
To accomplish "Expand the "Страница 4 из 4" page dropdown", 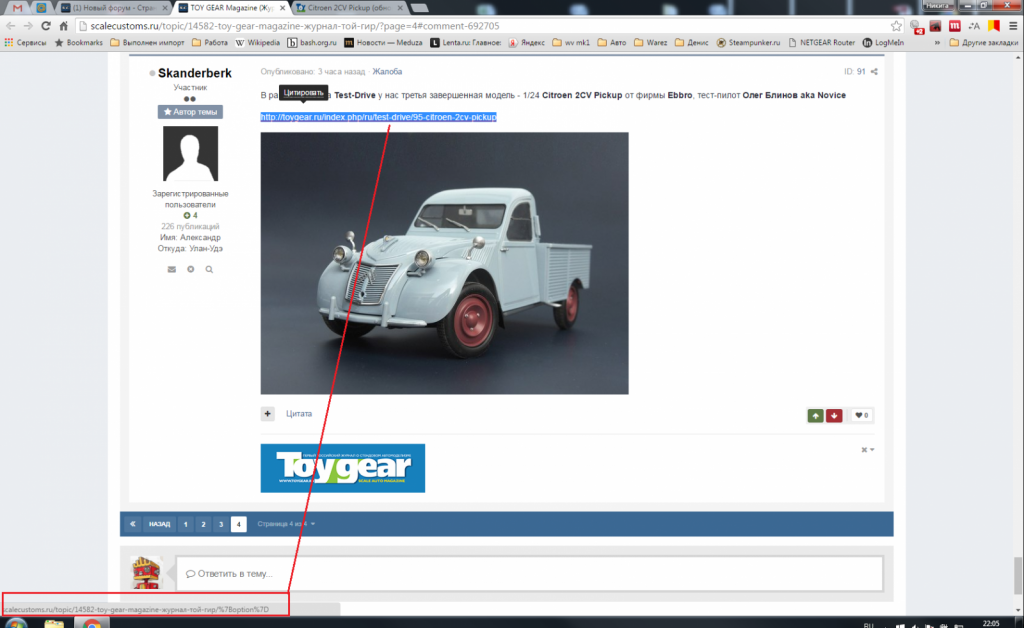I will pos(286,524).
